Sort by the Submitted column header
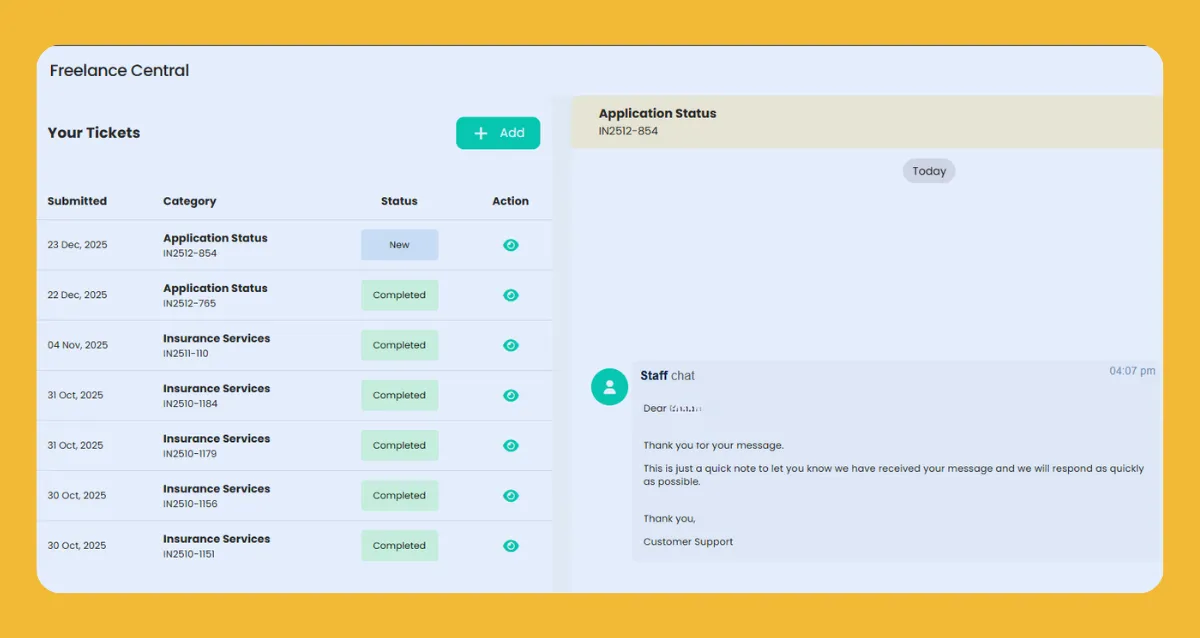The image size is (1200, 638). (77, 200)
